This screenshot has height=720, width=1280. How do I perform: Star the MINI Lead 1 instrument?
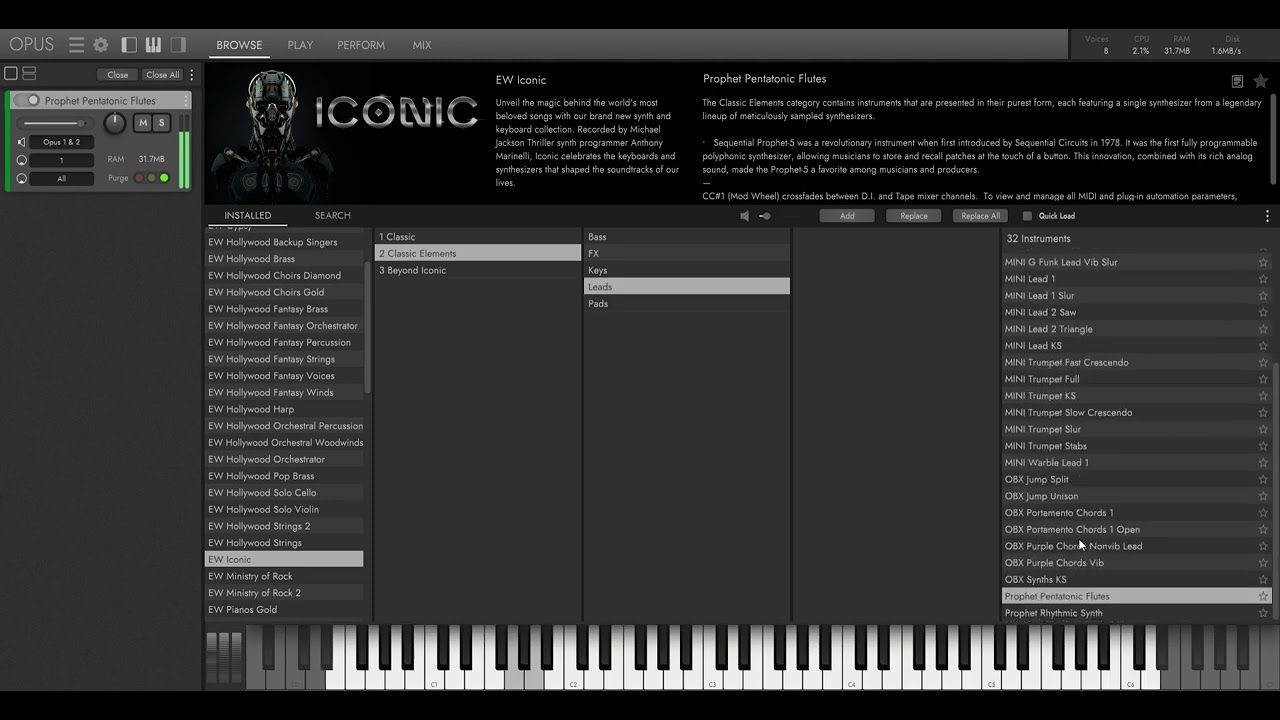point(1263,279)
